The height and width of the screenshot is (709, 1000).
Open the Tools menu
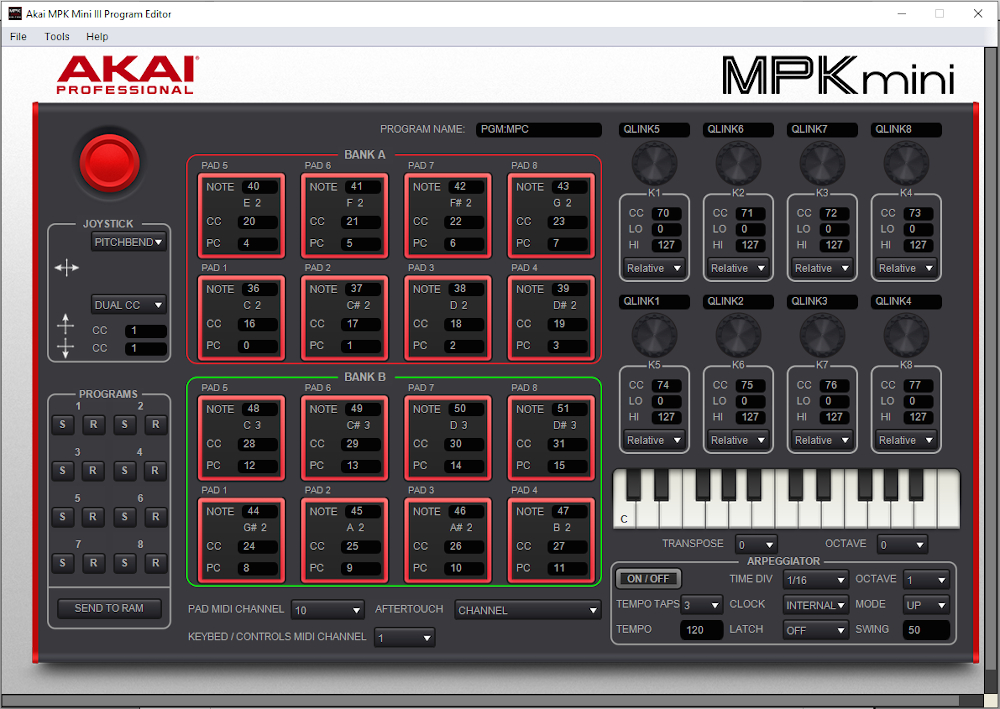coord(57,36)
